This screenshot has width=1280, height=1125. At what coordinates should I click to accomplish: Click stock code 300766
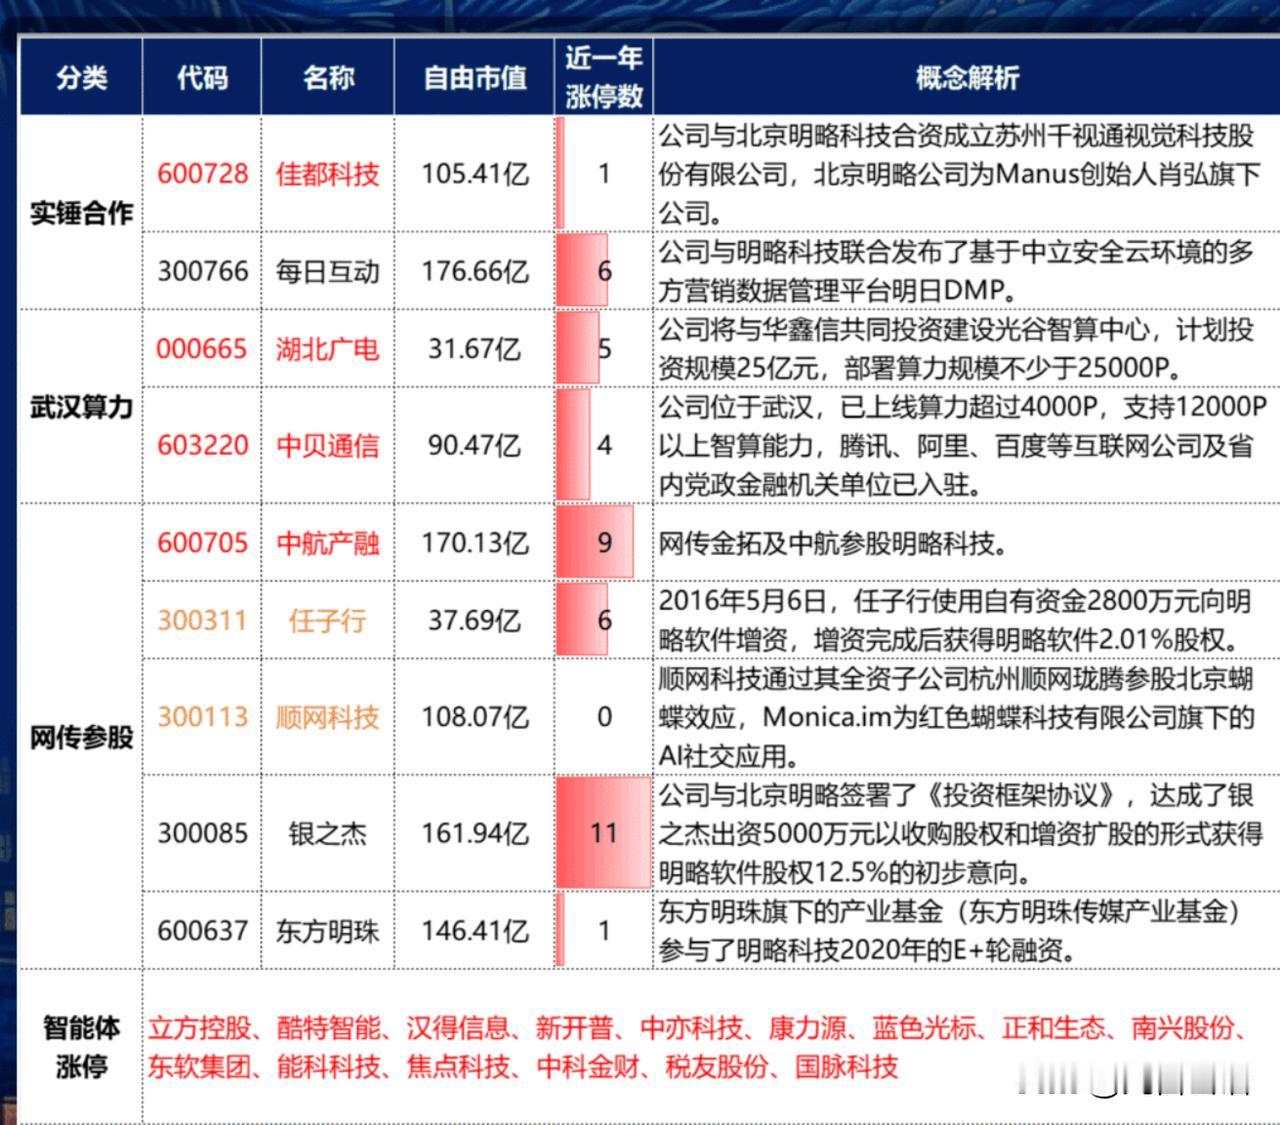[203, 271]
